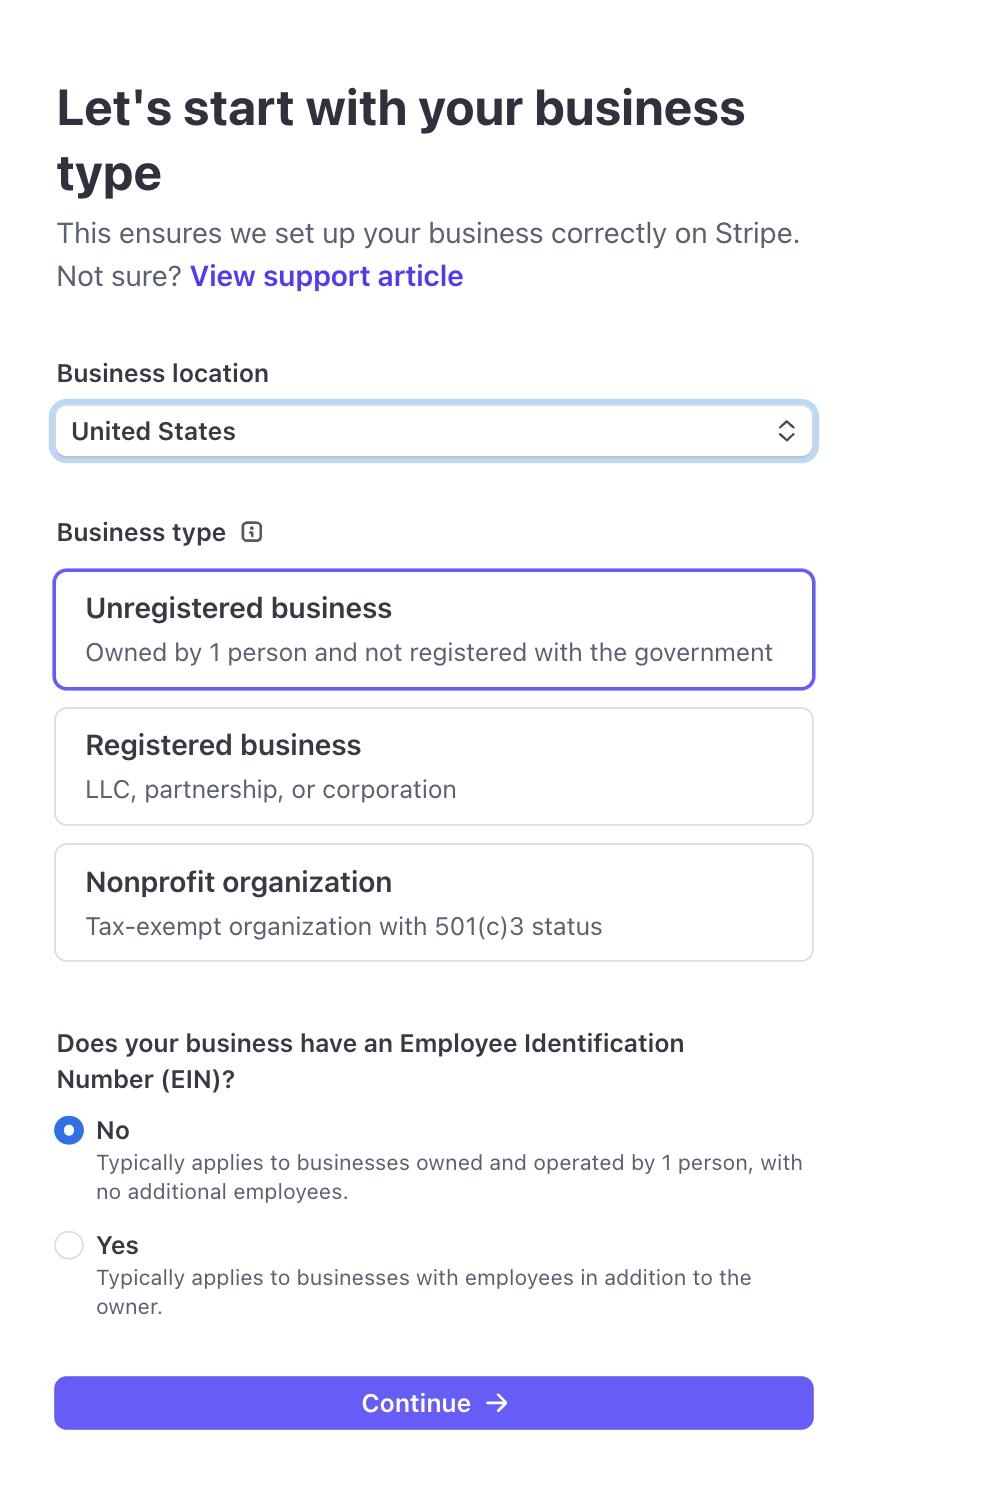Click the Business location field label

(x=163, y=373)
